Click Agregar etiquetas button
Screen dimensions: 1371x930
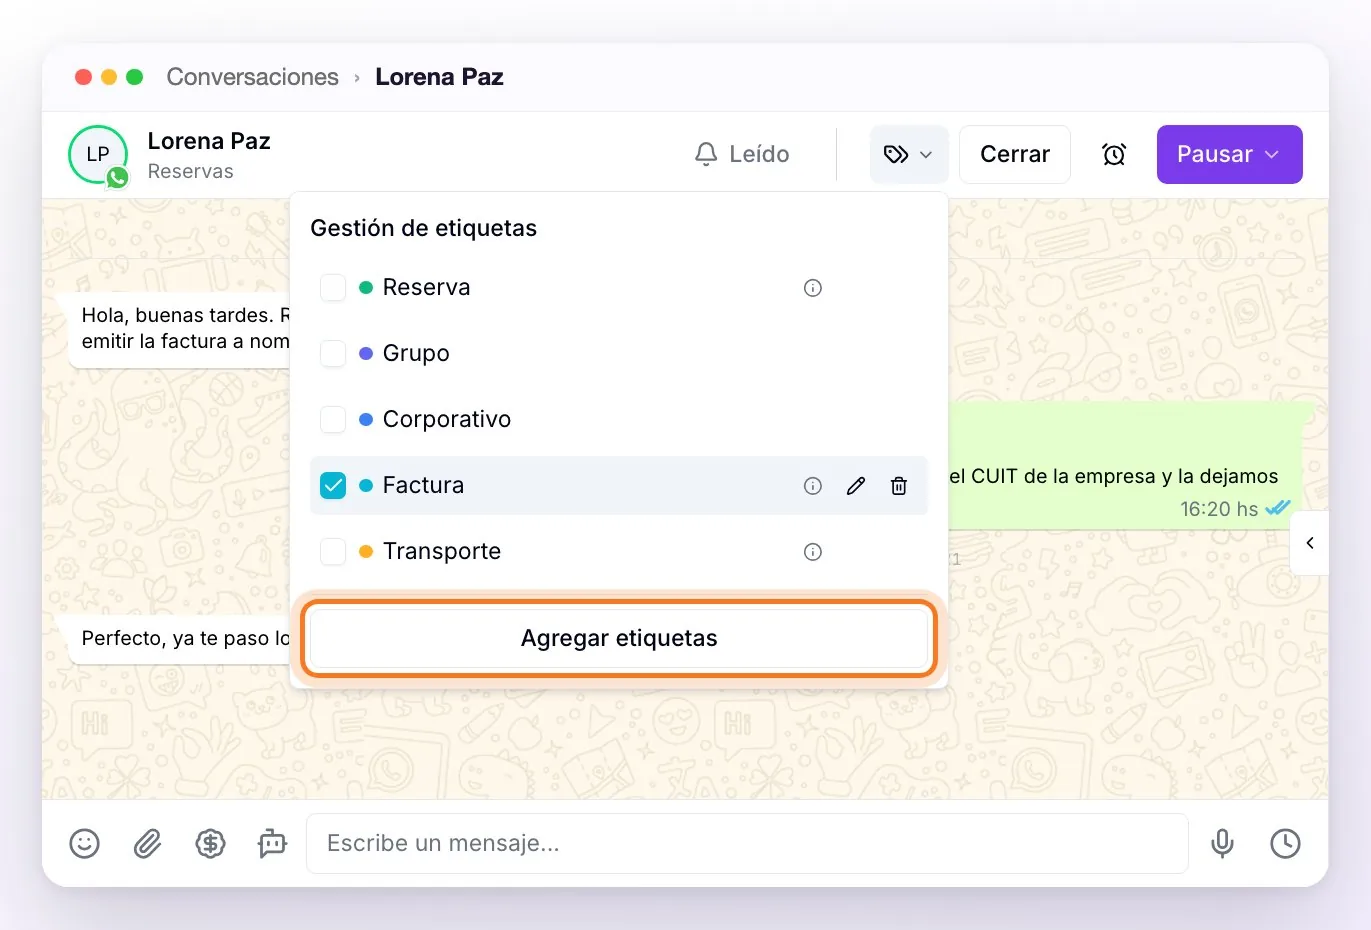point(619,638)
